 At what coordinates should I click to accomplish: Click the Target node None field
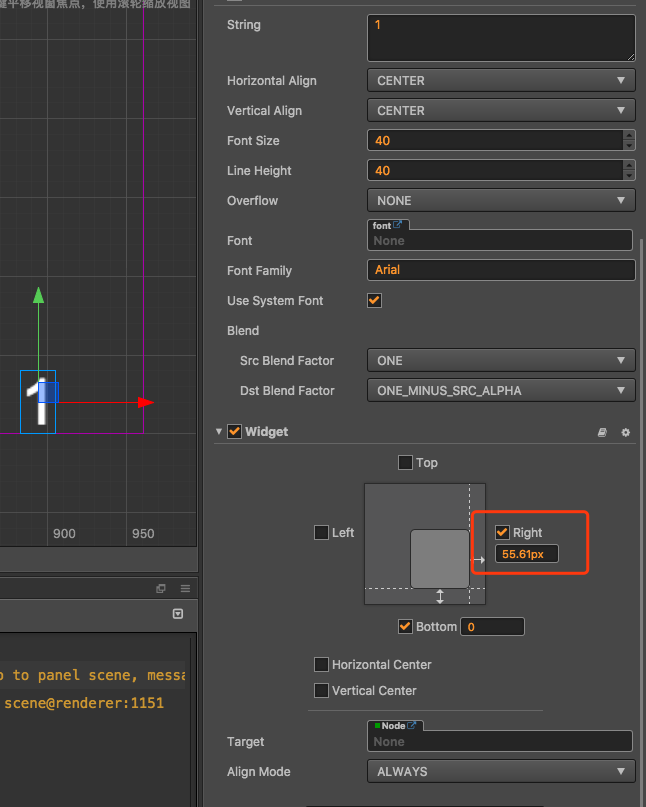pyautogui.click(x=500, y=742)
